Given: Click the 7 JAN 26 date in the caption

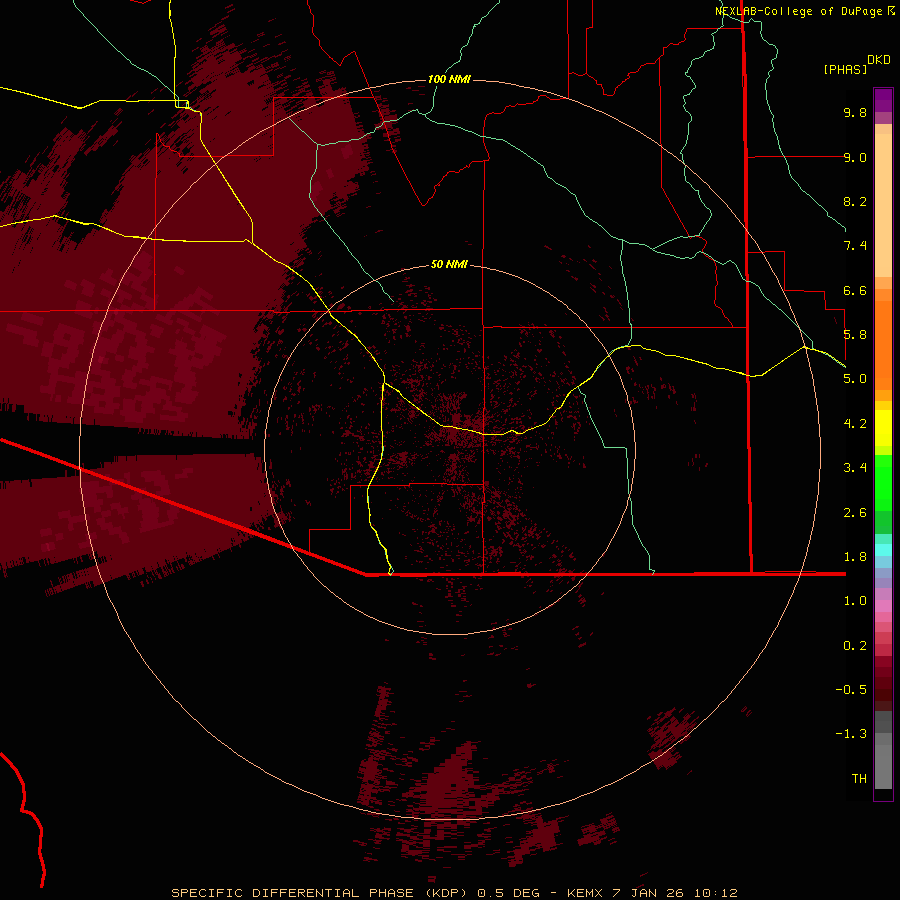Looking at the screenshot, I should (x=649, y=893).
